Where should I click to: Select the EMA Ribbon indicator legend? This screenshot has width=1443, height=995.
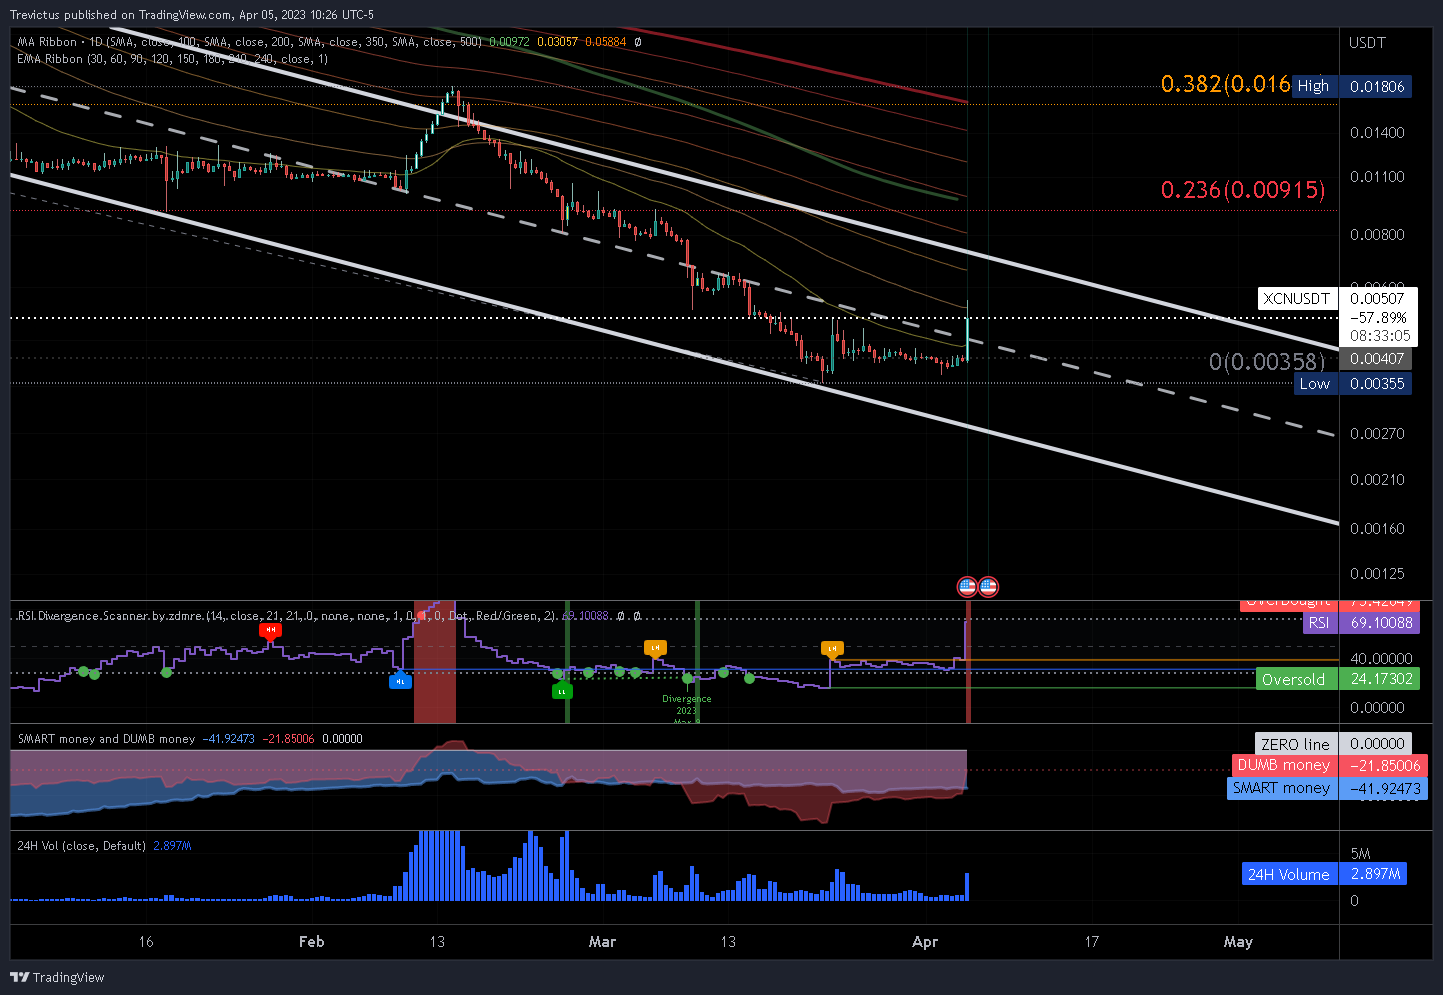[x=172, y=59]
